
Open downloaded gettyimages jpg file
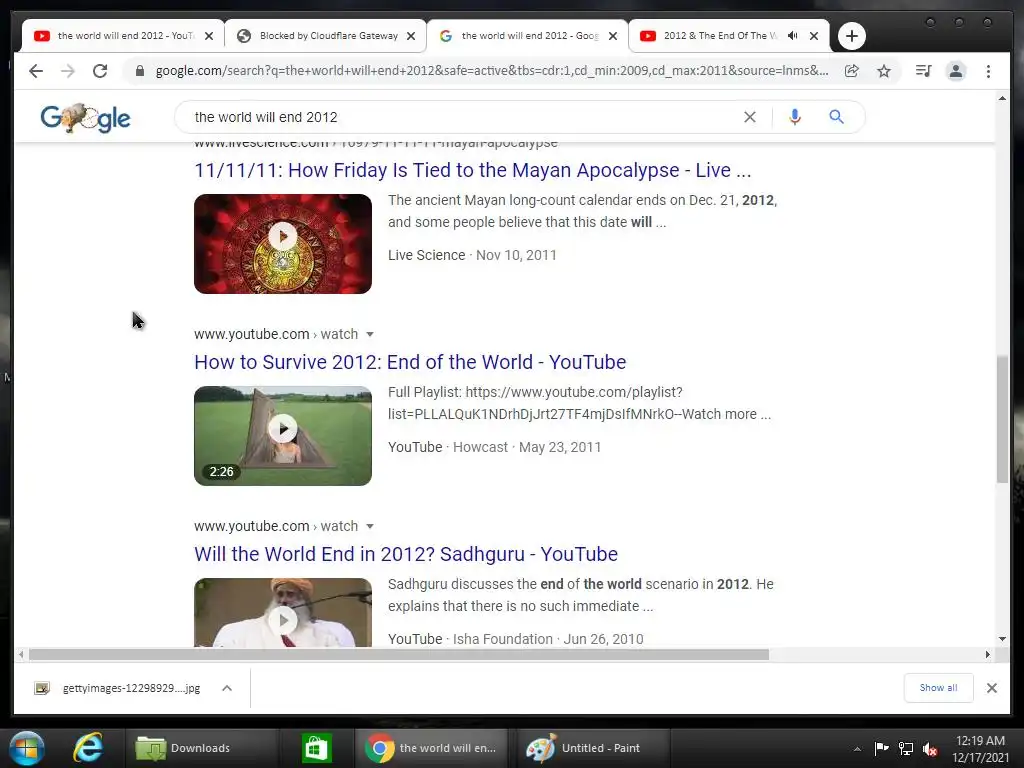coord(118,688)
